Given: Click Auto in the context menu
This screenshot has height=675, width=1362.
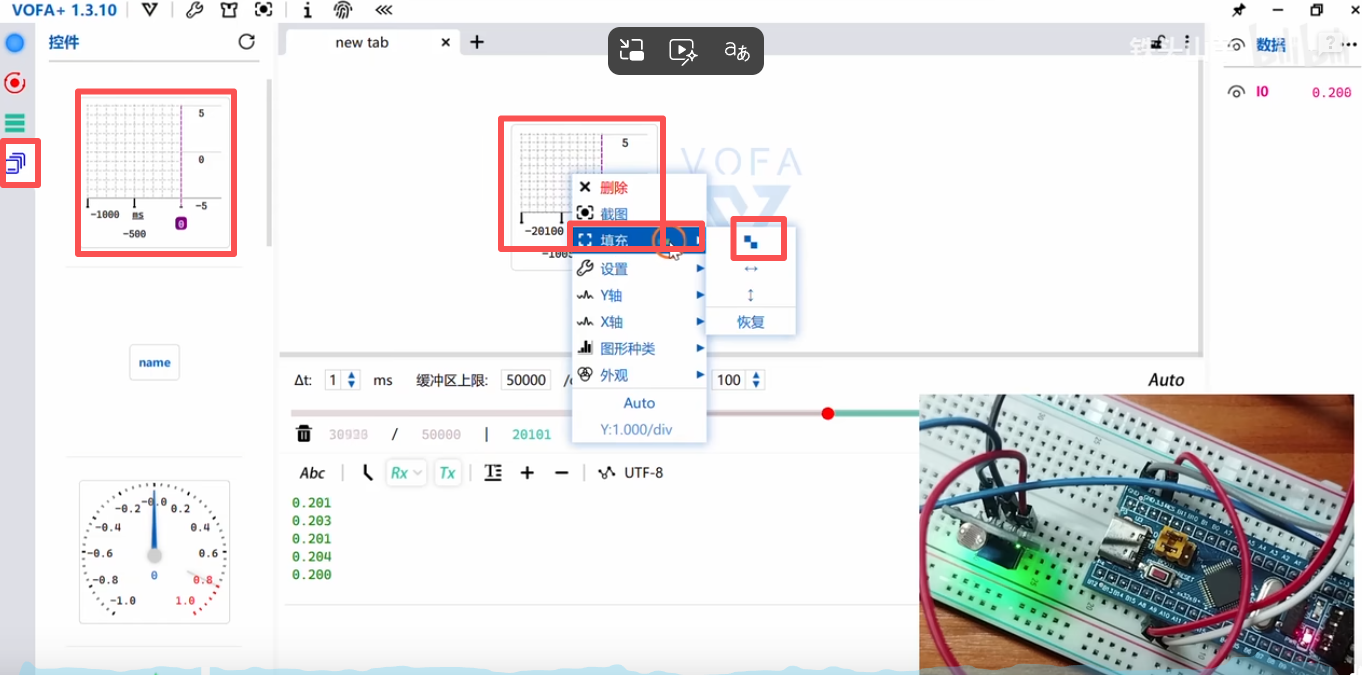Looking at the screenshot, I should [639, 403].
